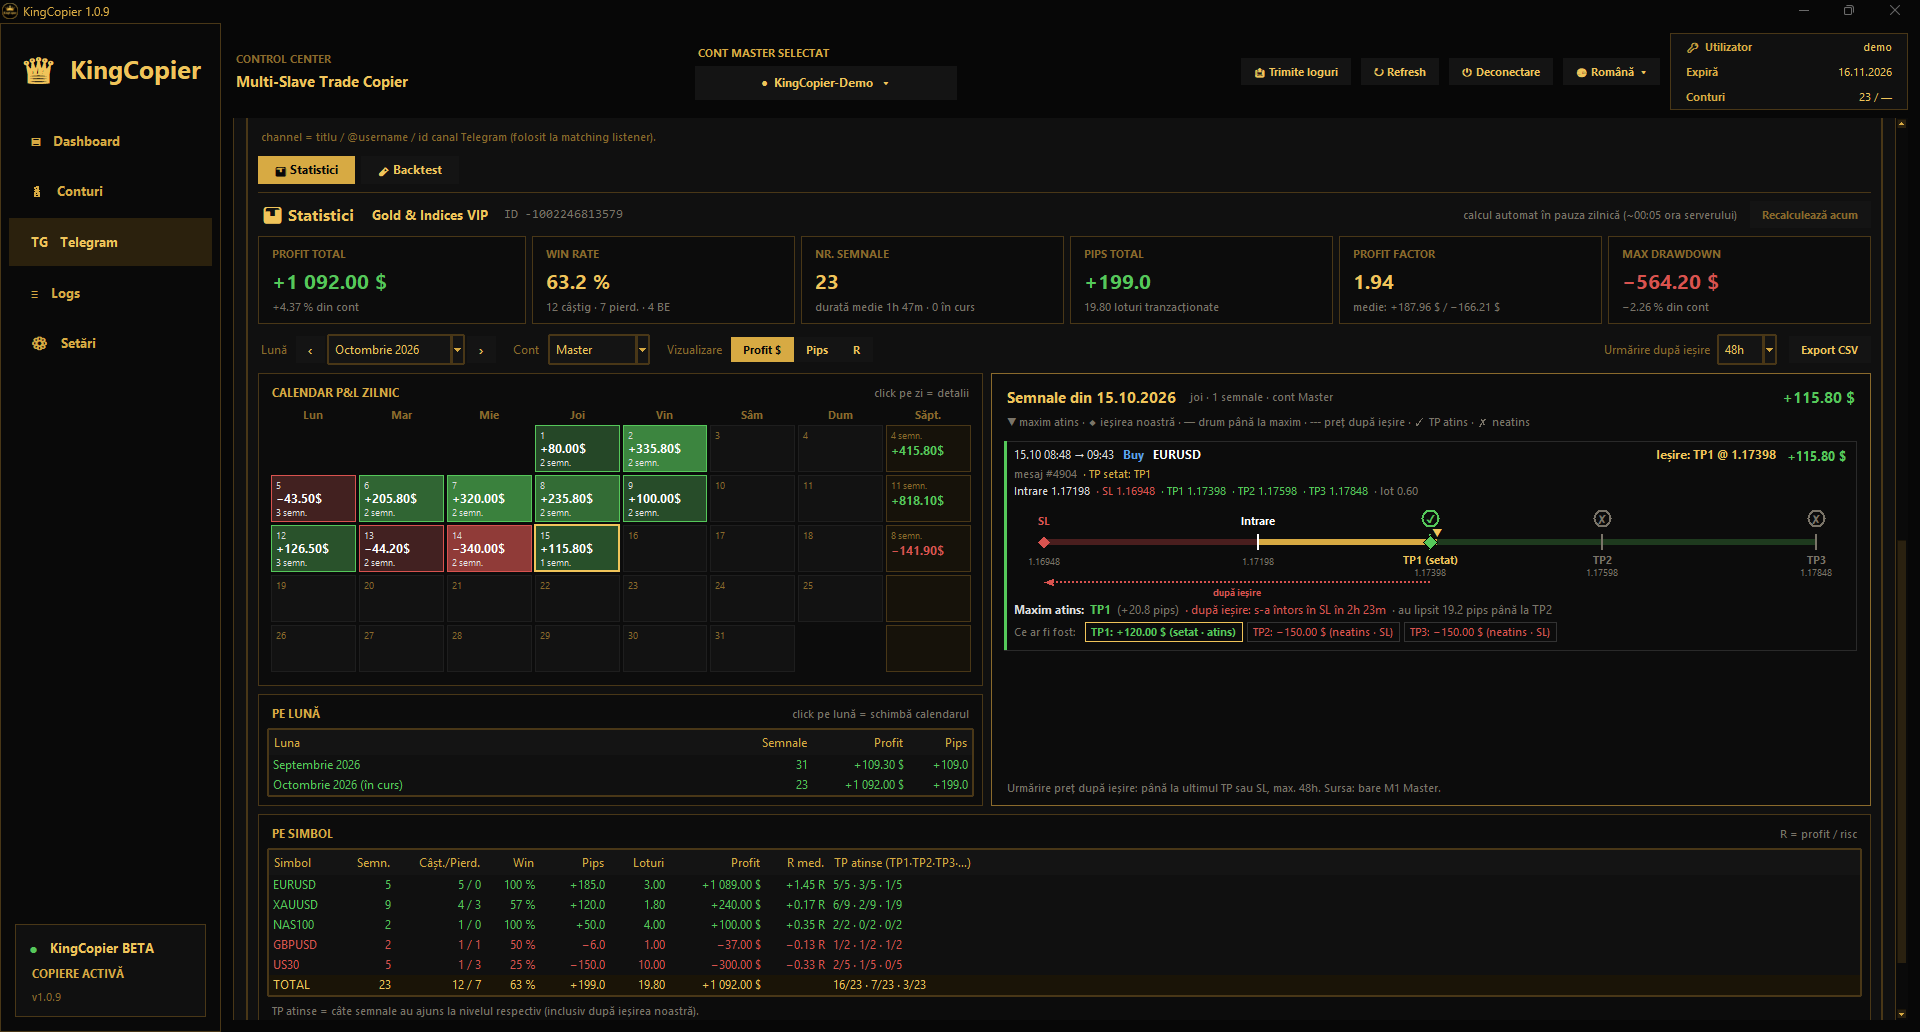Image resolution: width=1920 pixels, height=1032 pixels.
Task: Click TP2 −150.00 $ scenario box
Action: tap(1322, 632)
